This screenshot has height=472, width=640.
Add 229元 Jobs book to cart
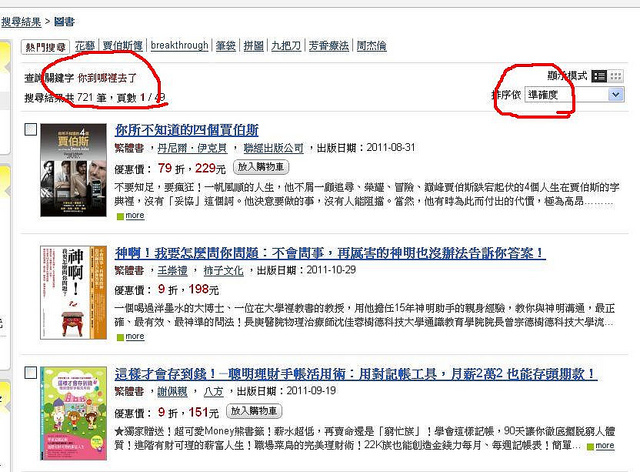point(261,167)
